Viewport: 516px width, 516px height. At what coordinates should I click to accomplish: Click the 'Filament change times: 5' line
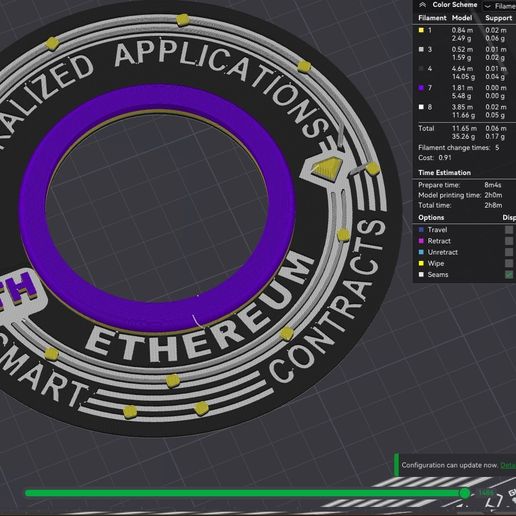point(459,148)
